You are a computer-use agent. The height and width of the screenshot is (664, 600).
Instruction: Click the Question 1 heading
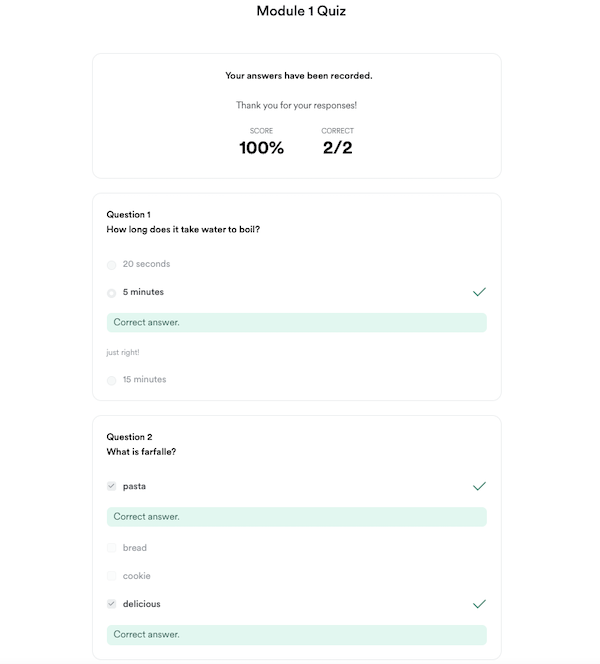[x=128, y=215]
